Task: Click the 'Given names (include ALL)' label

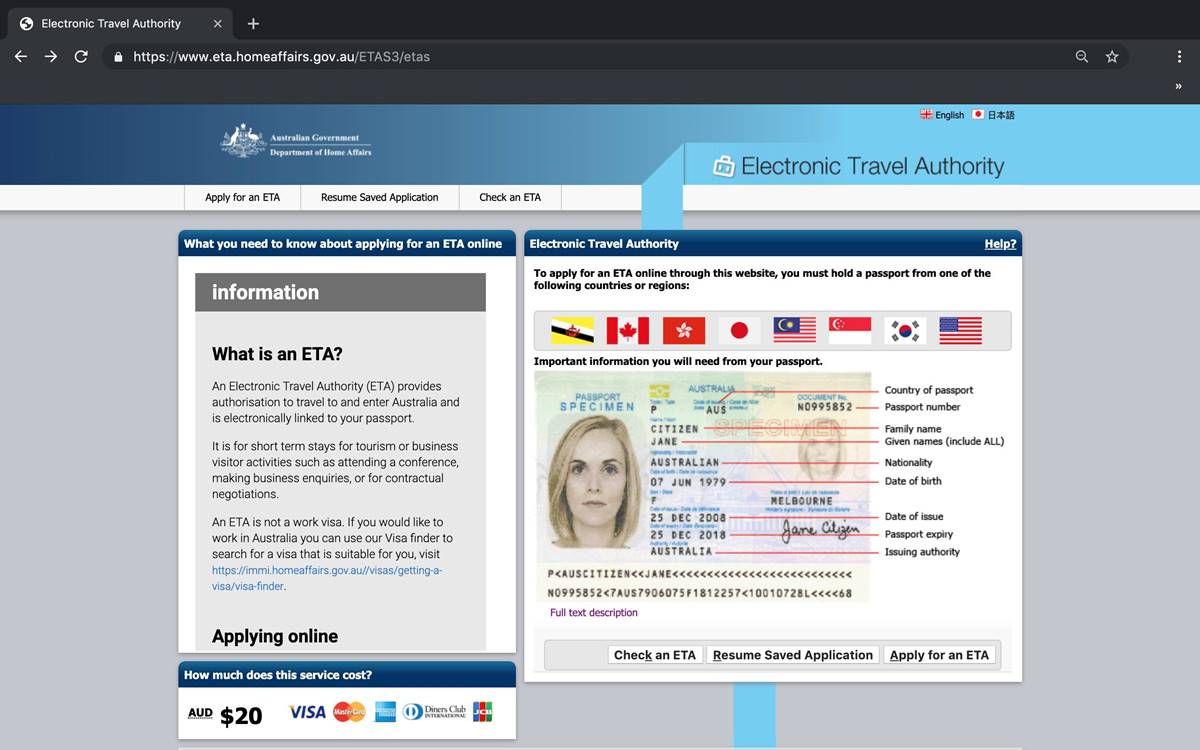Action: [x=944, y=441]
